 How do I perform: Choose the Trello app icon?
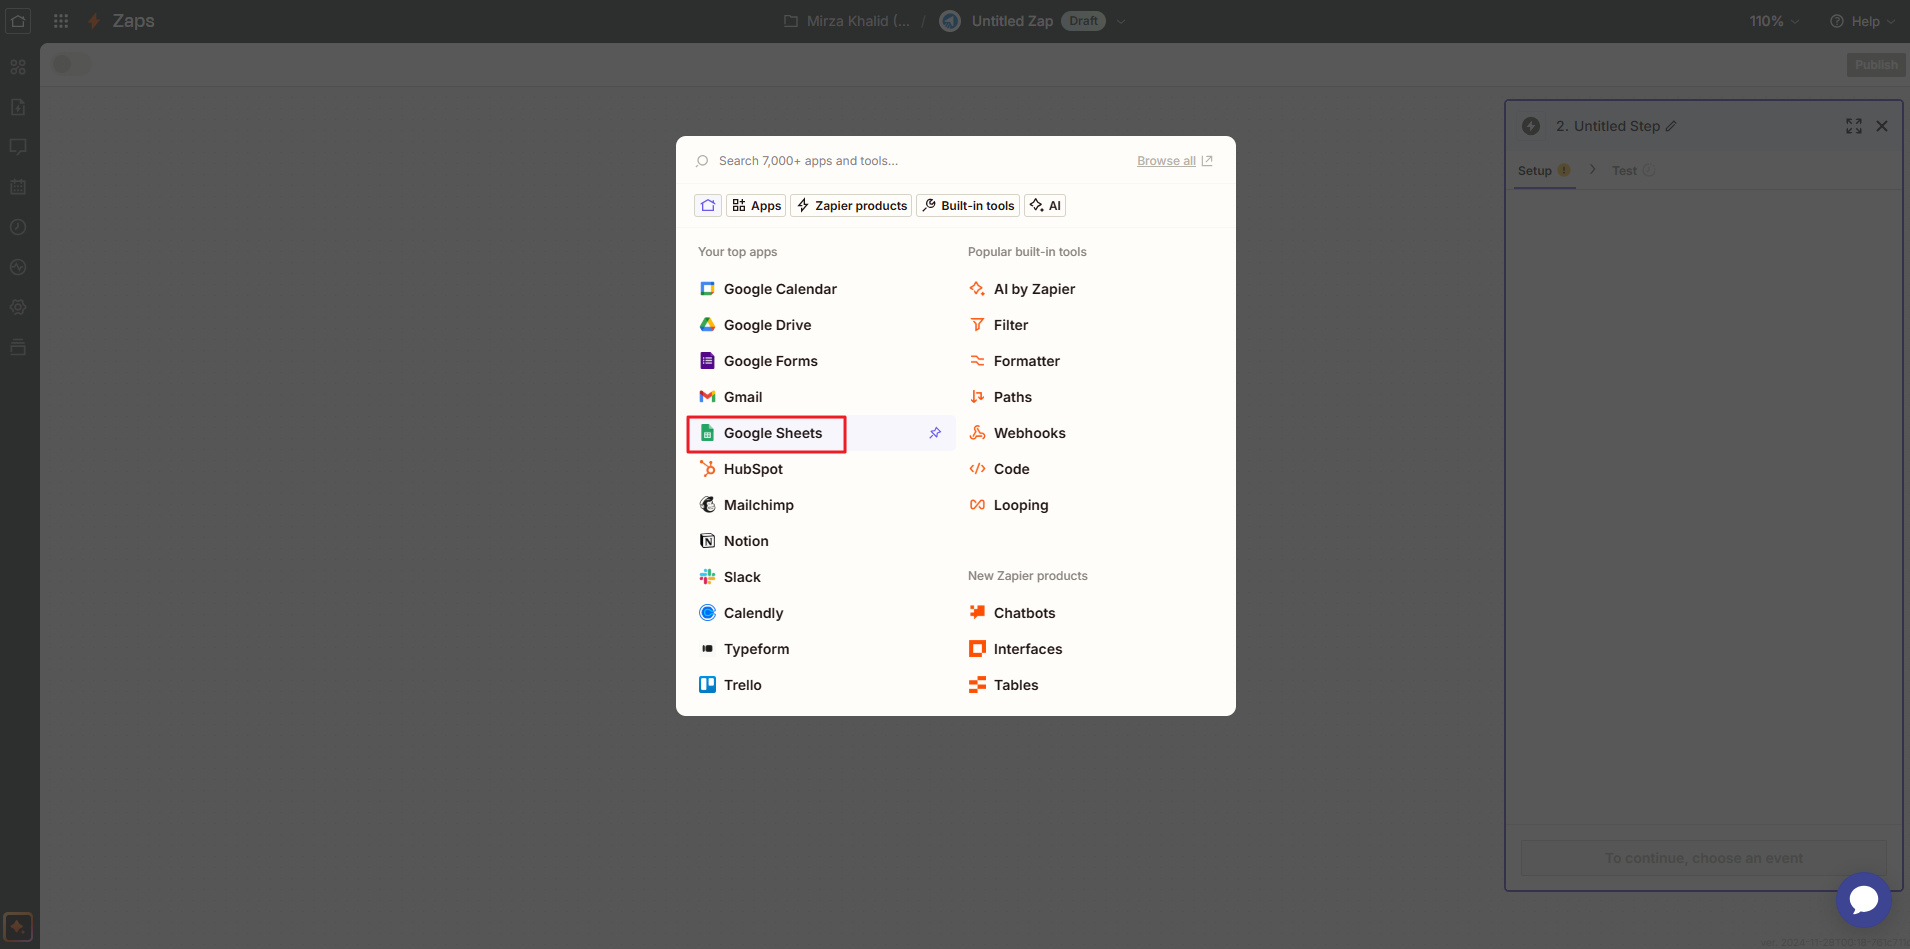(707, 685)
